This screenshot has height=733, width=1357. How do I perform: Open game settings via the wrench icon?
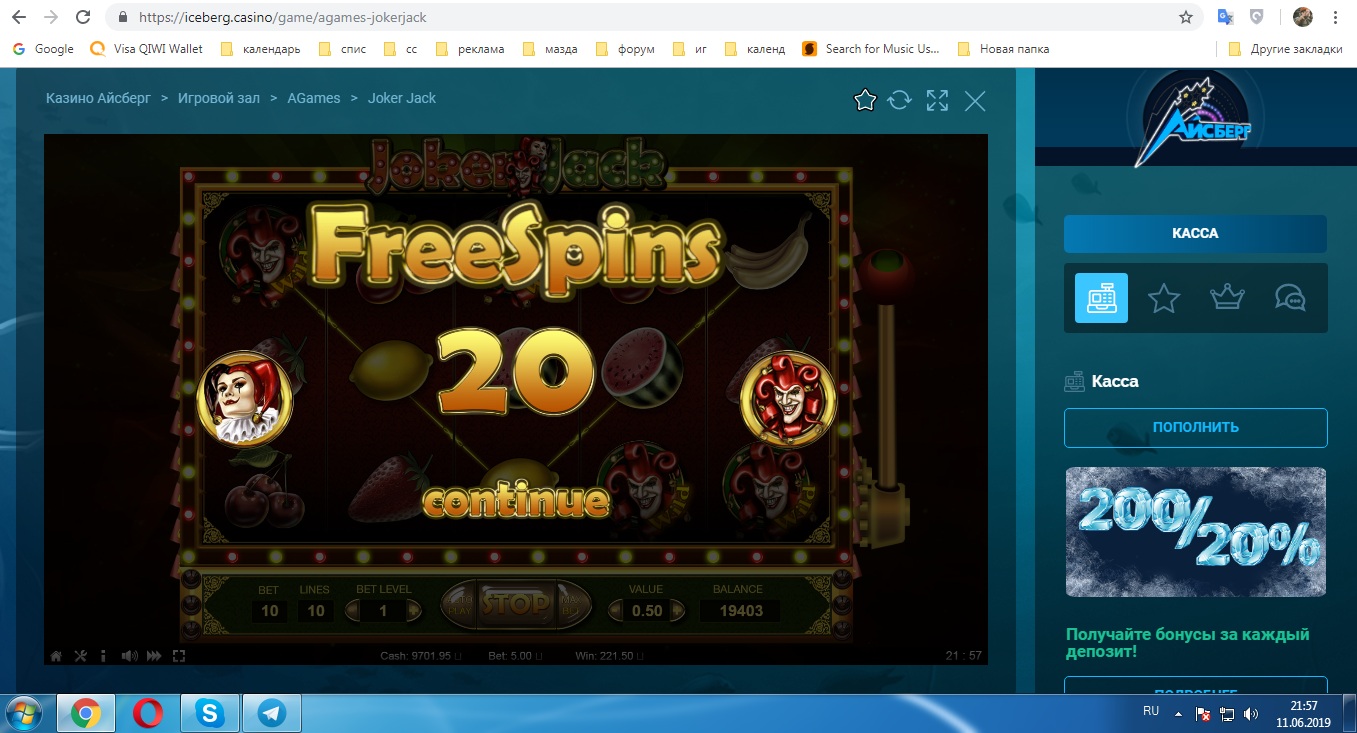tap(82, 656)
